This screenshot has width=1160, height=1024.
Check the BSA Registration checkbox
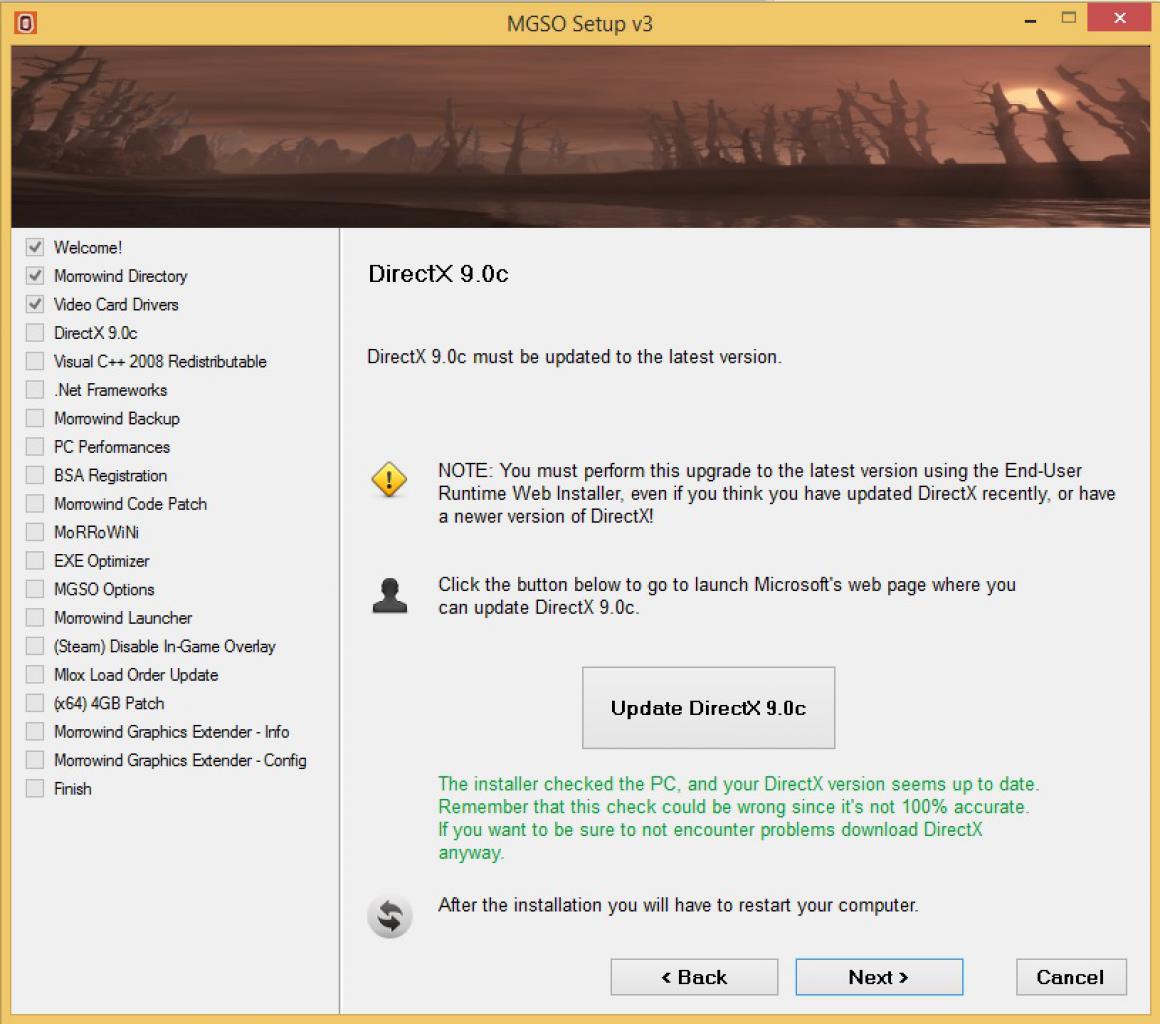click(35, 474)
